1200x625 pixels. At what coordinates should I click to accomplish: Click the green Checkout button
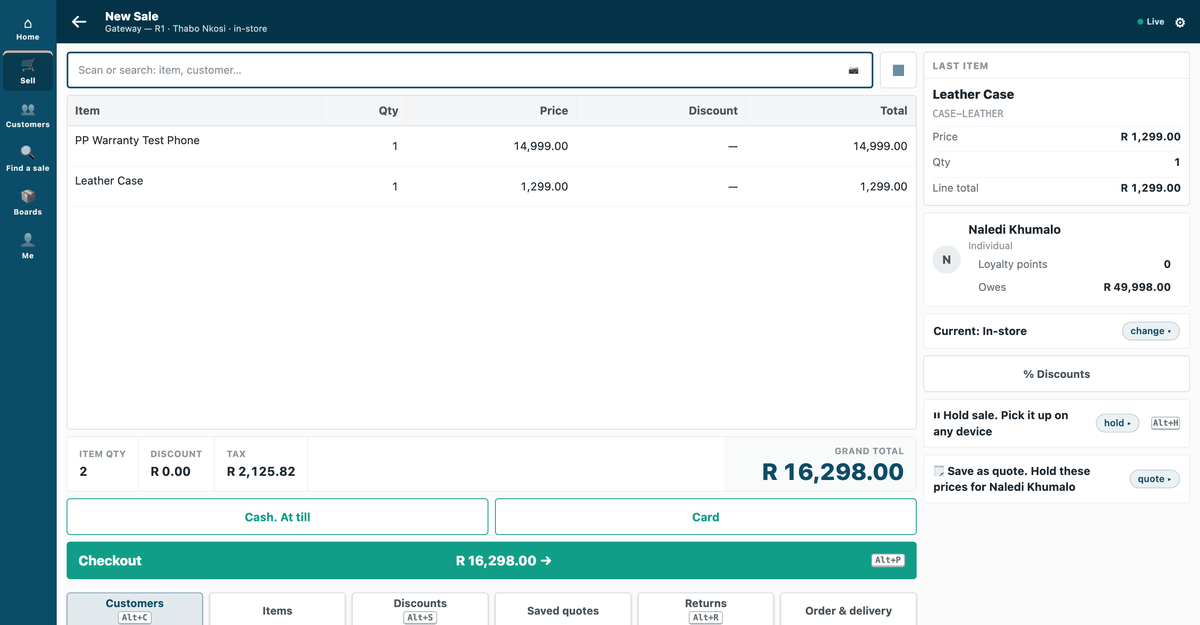pos(492,561)
